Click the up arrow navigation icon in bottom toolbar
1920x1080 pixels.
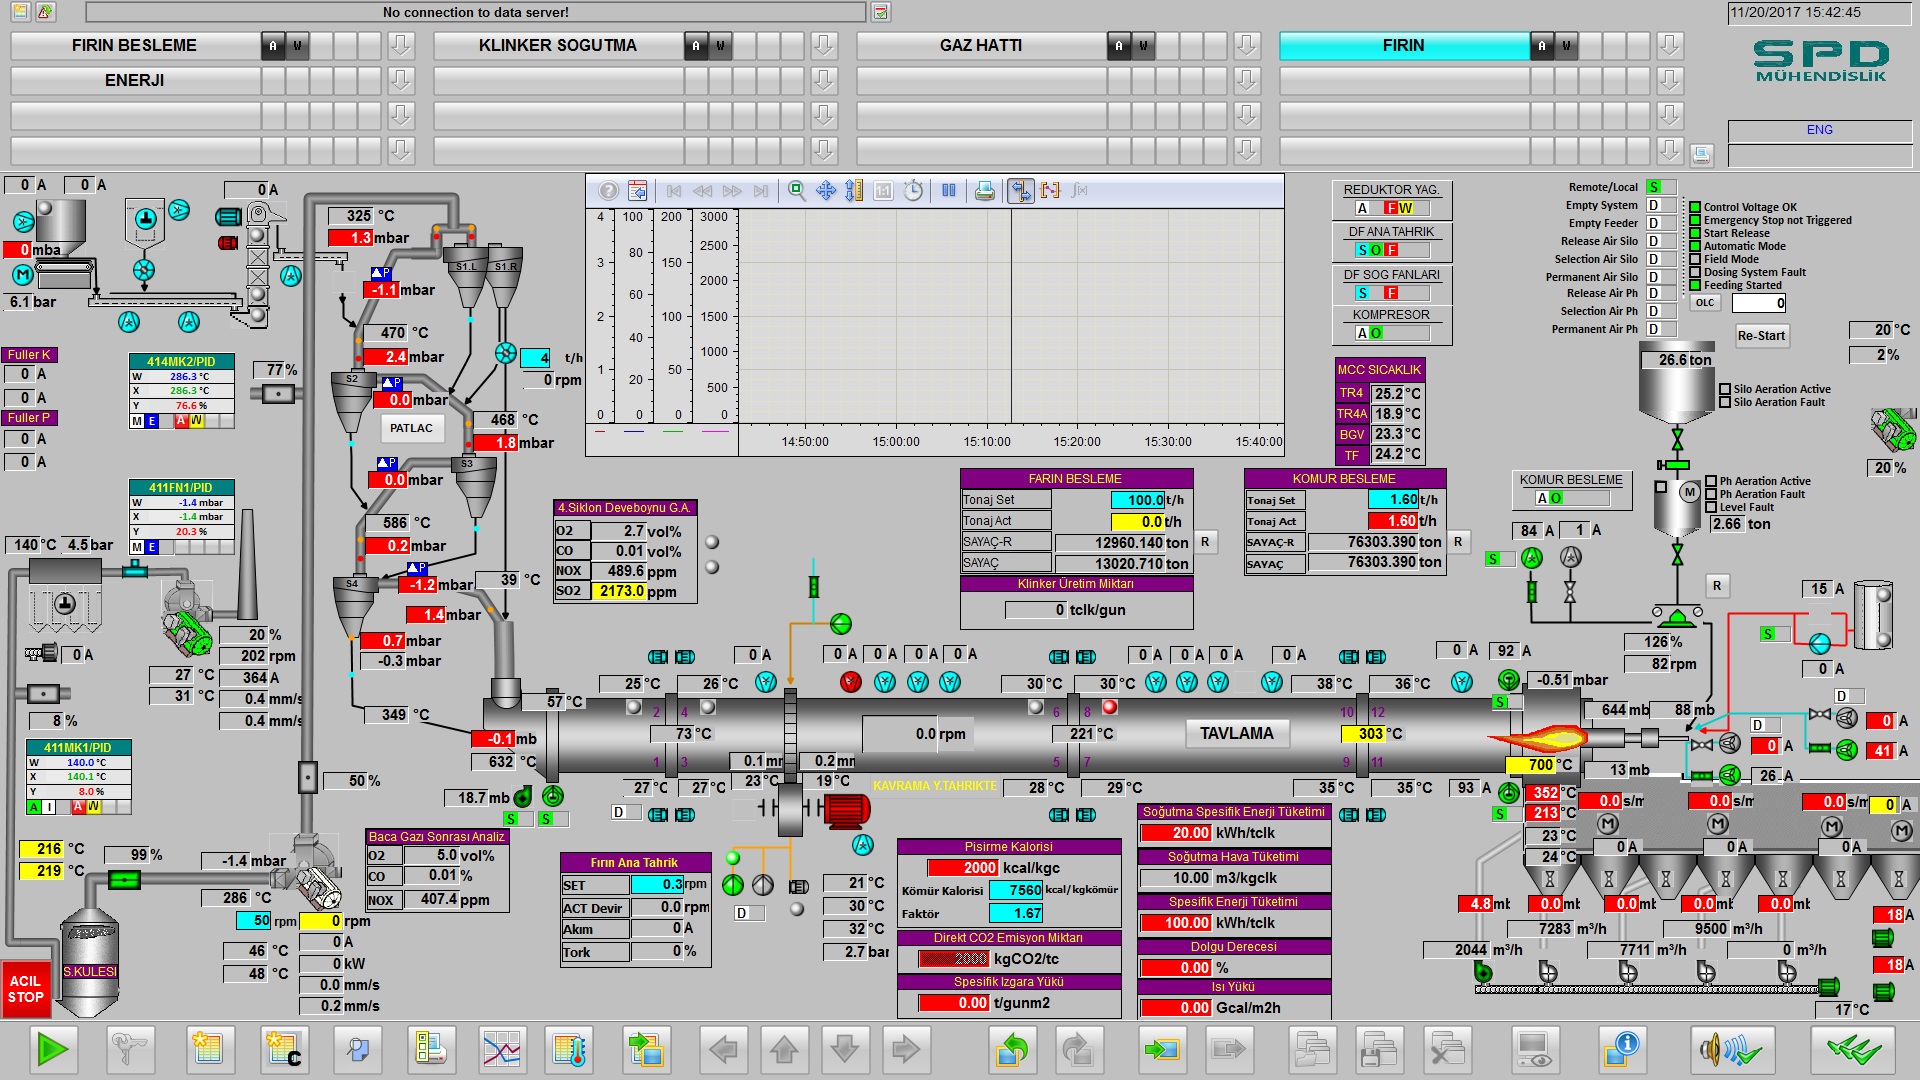tap(784, 1050)
